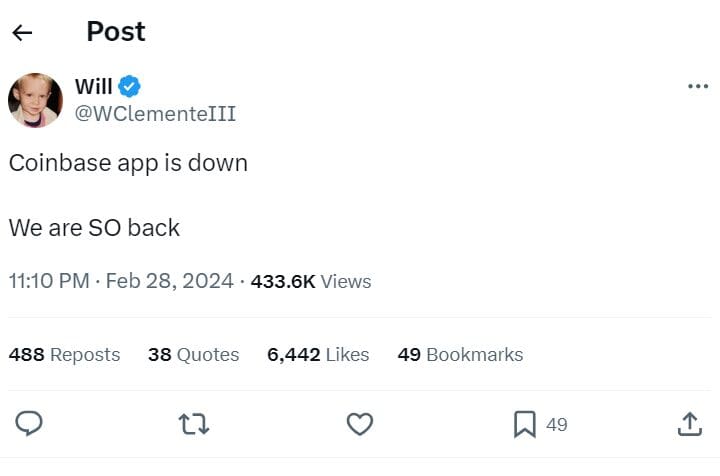Click the Post page heading

click(116, 32)
